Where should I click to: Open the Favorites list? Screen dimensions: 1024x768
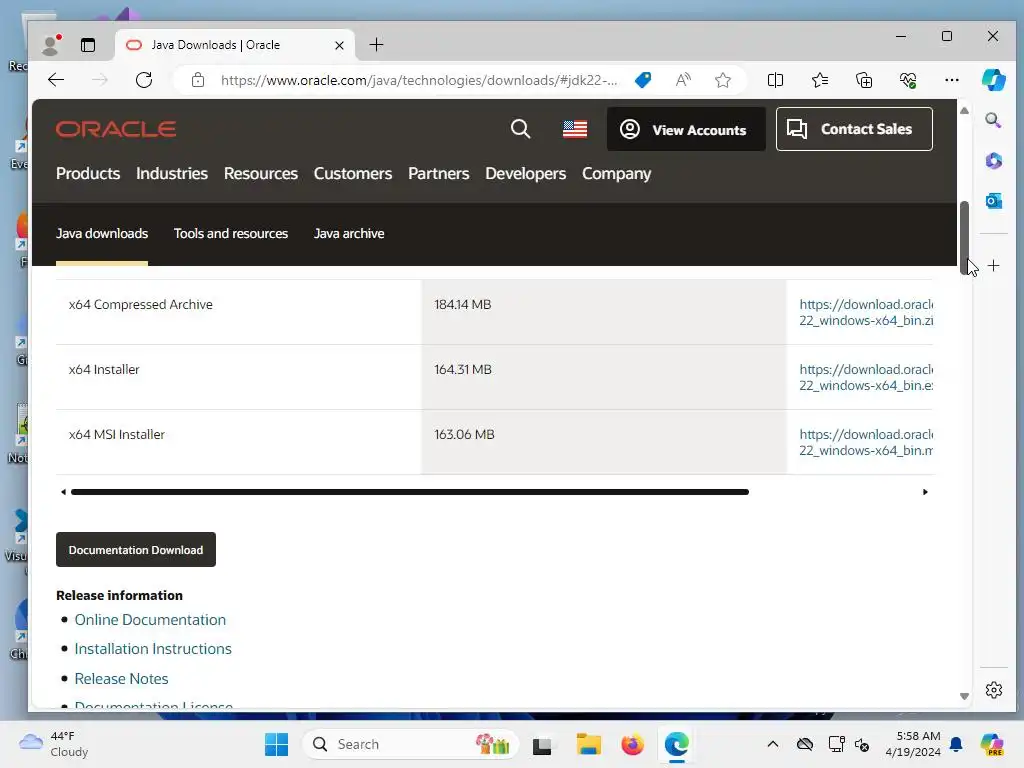(x=820, y=80)
